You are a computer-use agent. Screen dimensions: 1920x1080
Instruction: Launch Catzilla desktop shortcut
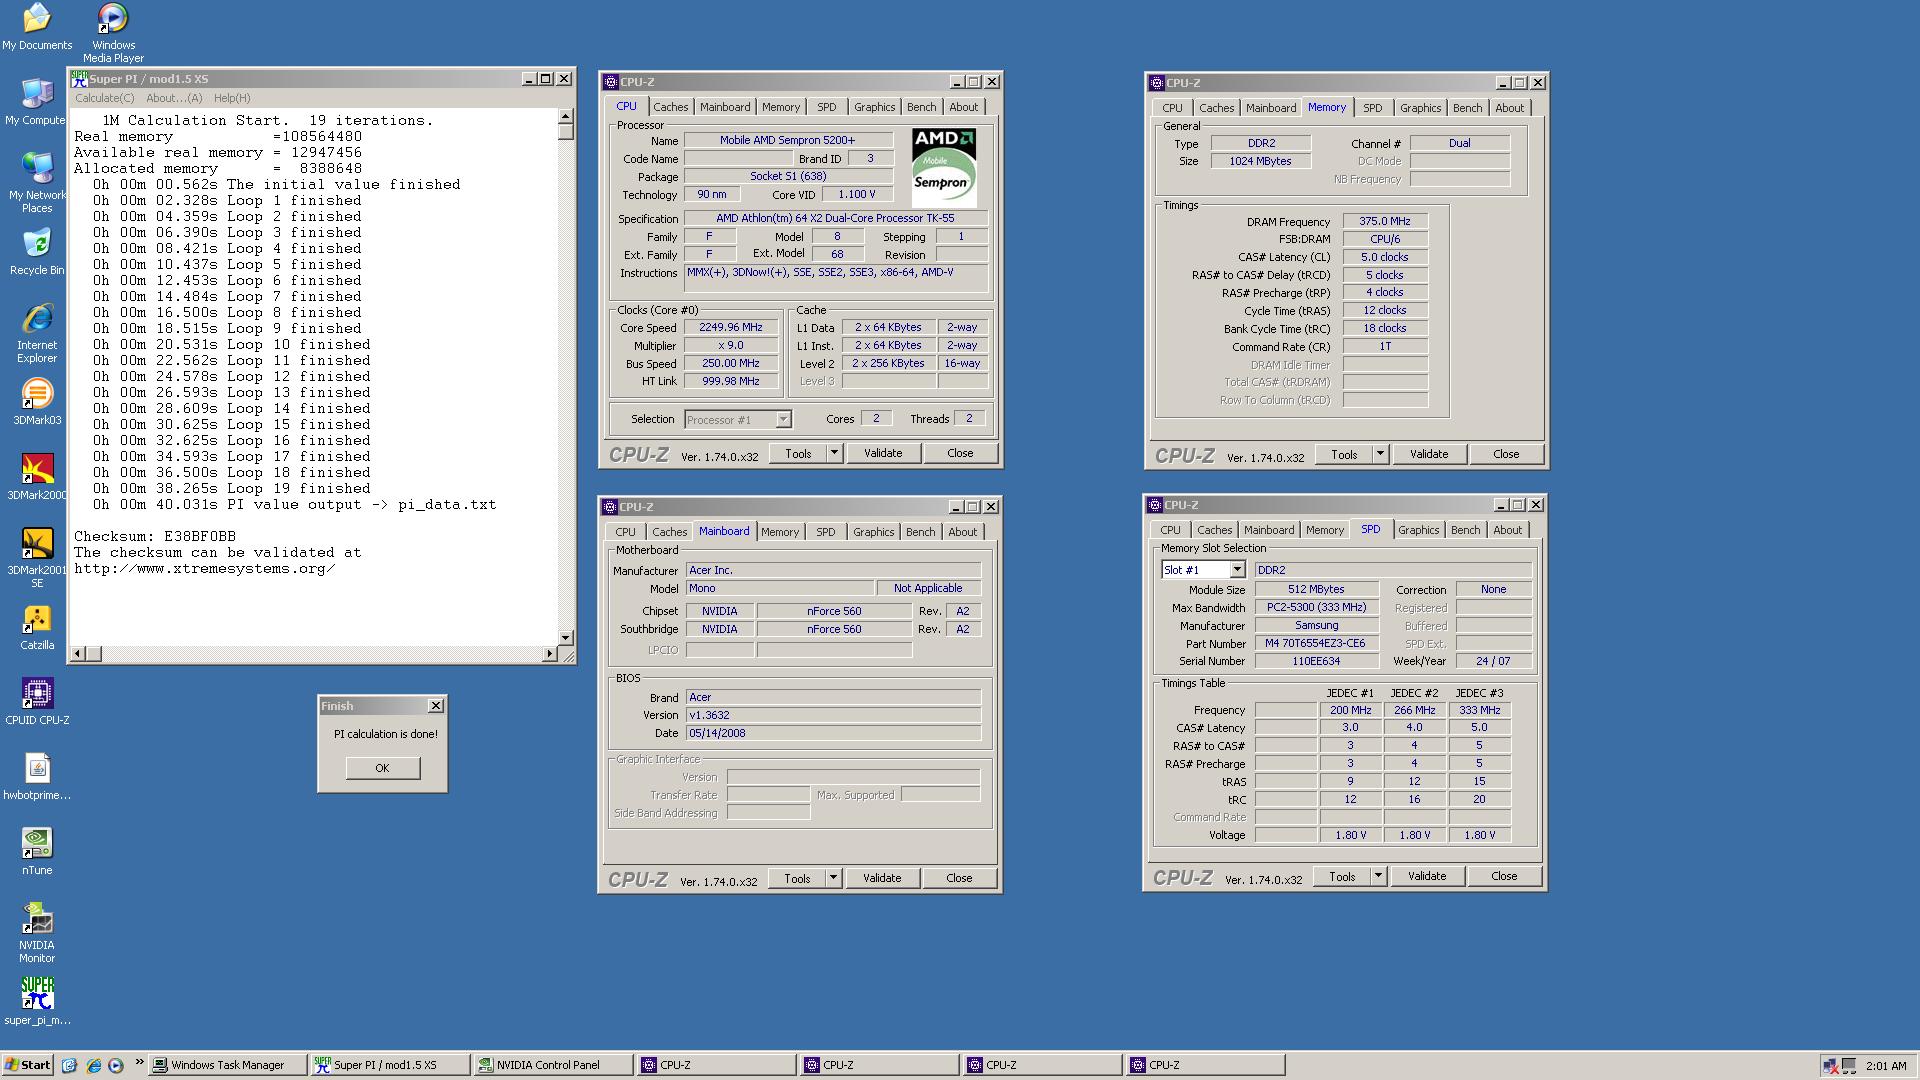[37, 627]
